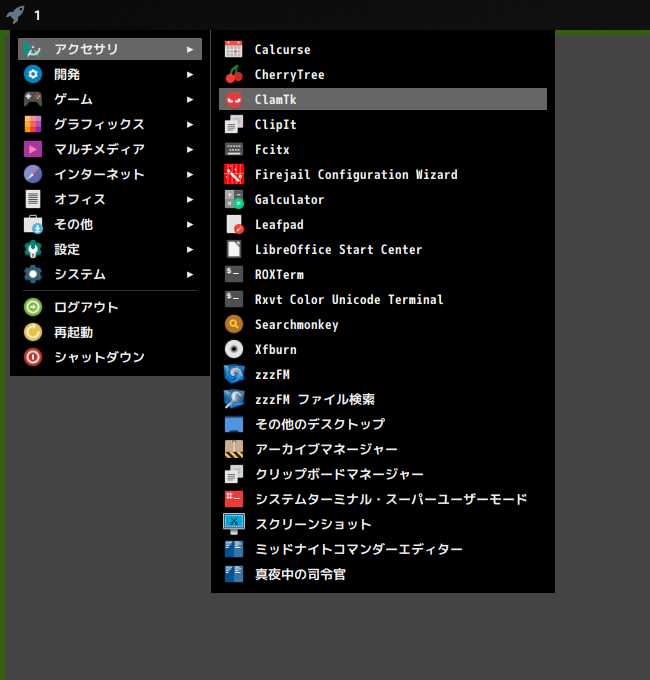
Task: Click the ログアウト green icon
Action: (33, 307)
